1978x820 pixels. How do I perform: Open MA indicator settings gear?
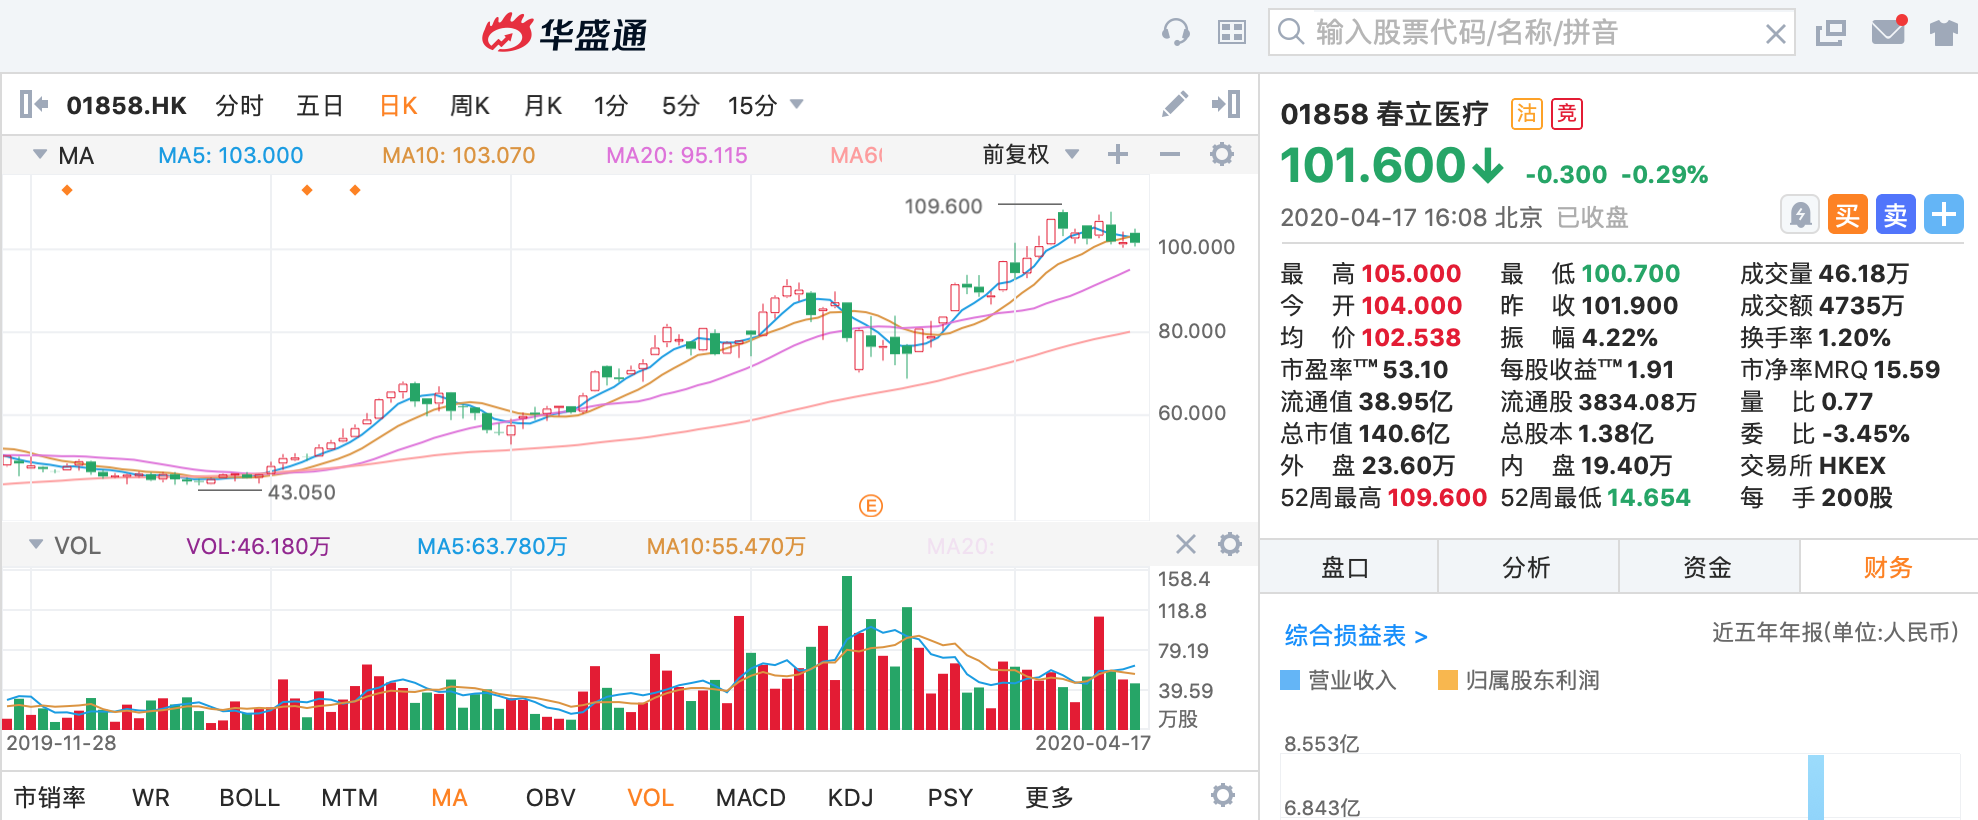click(x=1222, y=154)
